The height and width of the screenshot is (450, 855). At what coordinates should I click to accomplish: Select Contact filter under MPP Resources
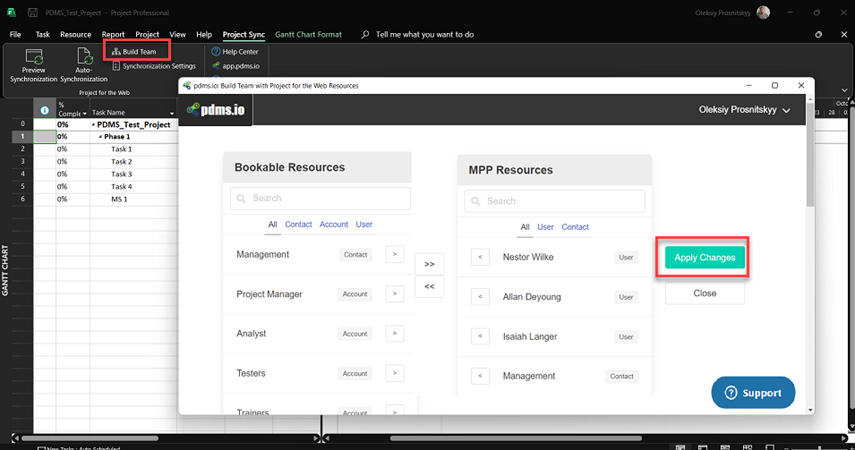575,227
